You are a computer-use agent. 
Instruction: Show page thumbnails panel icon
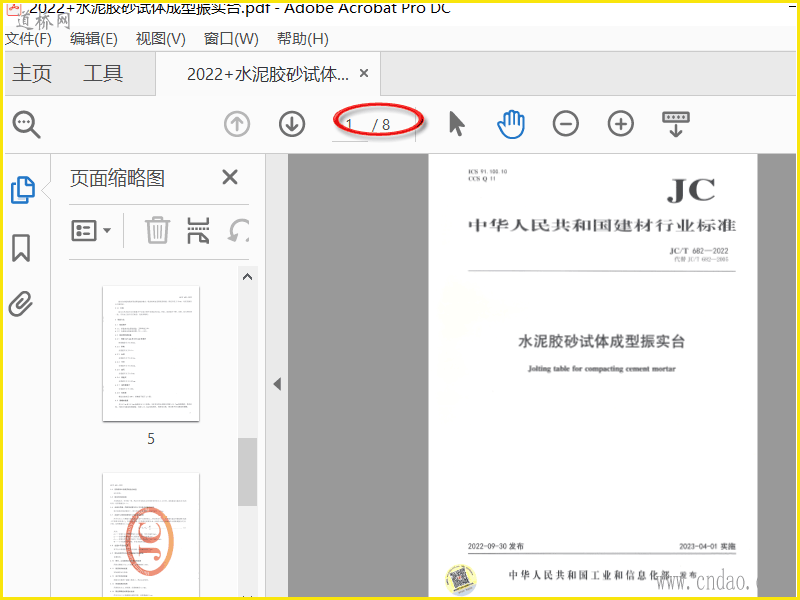tap(22, 190)
